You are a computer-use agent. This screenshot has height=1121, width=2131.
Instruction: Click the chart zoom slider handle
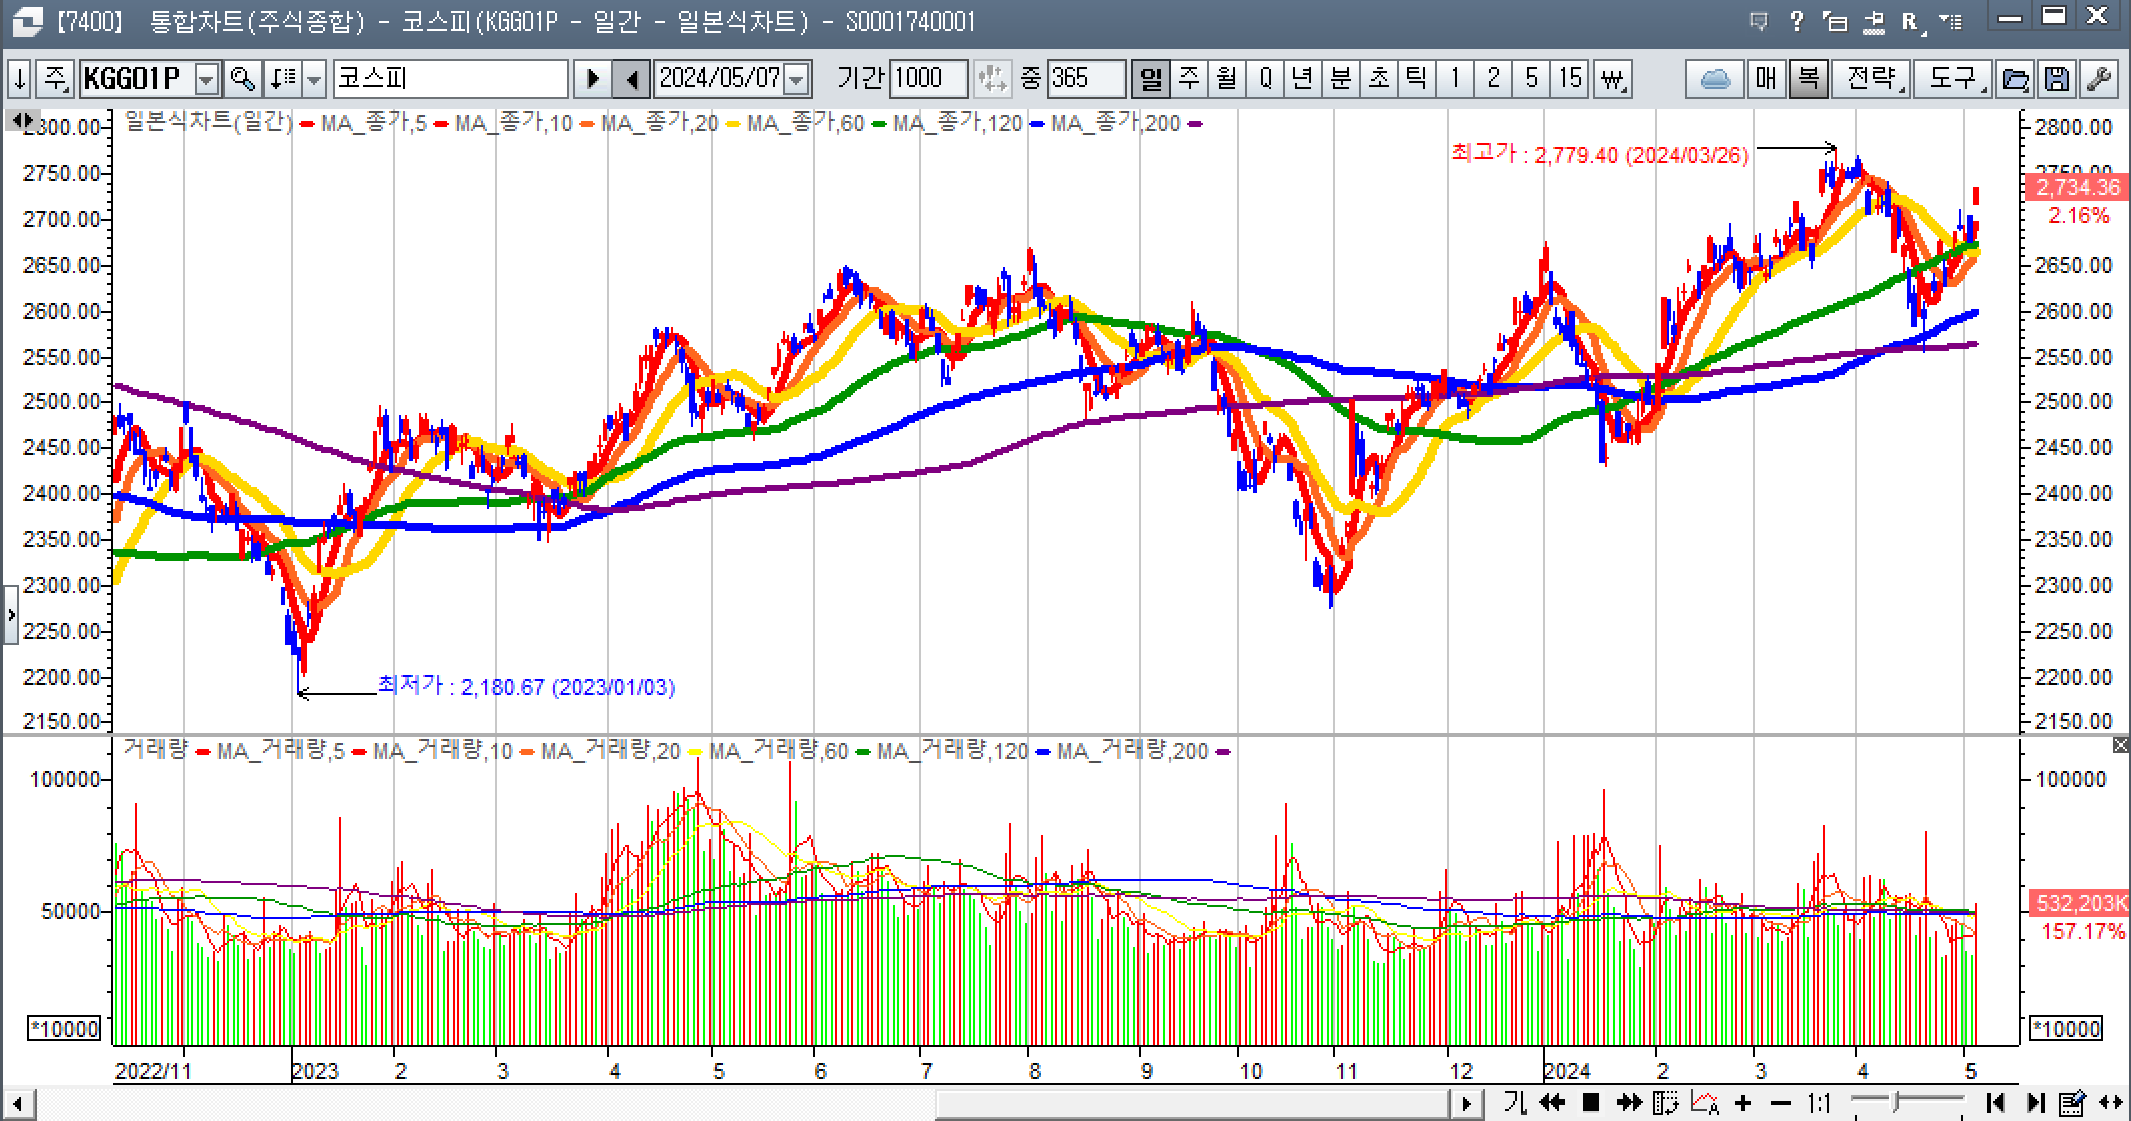(x=1896, y=1102)
